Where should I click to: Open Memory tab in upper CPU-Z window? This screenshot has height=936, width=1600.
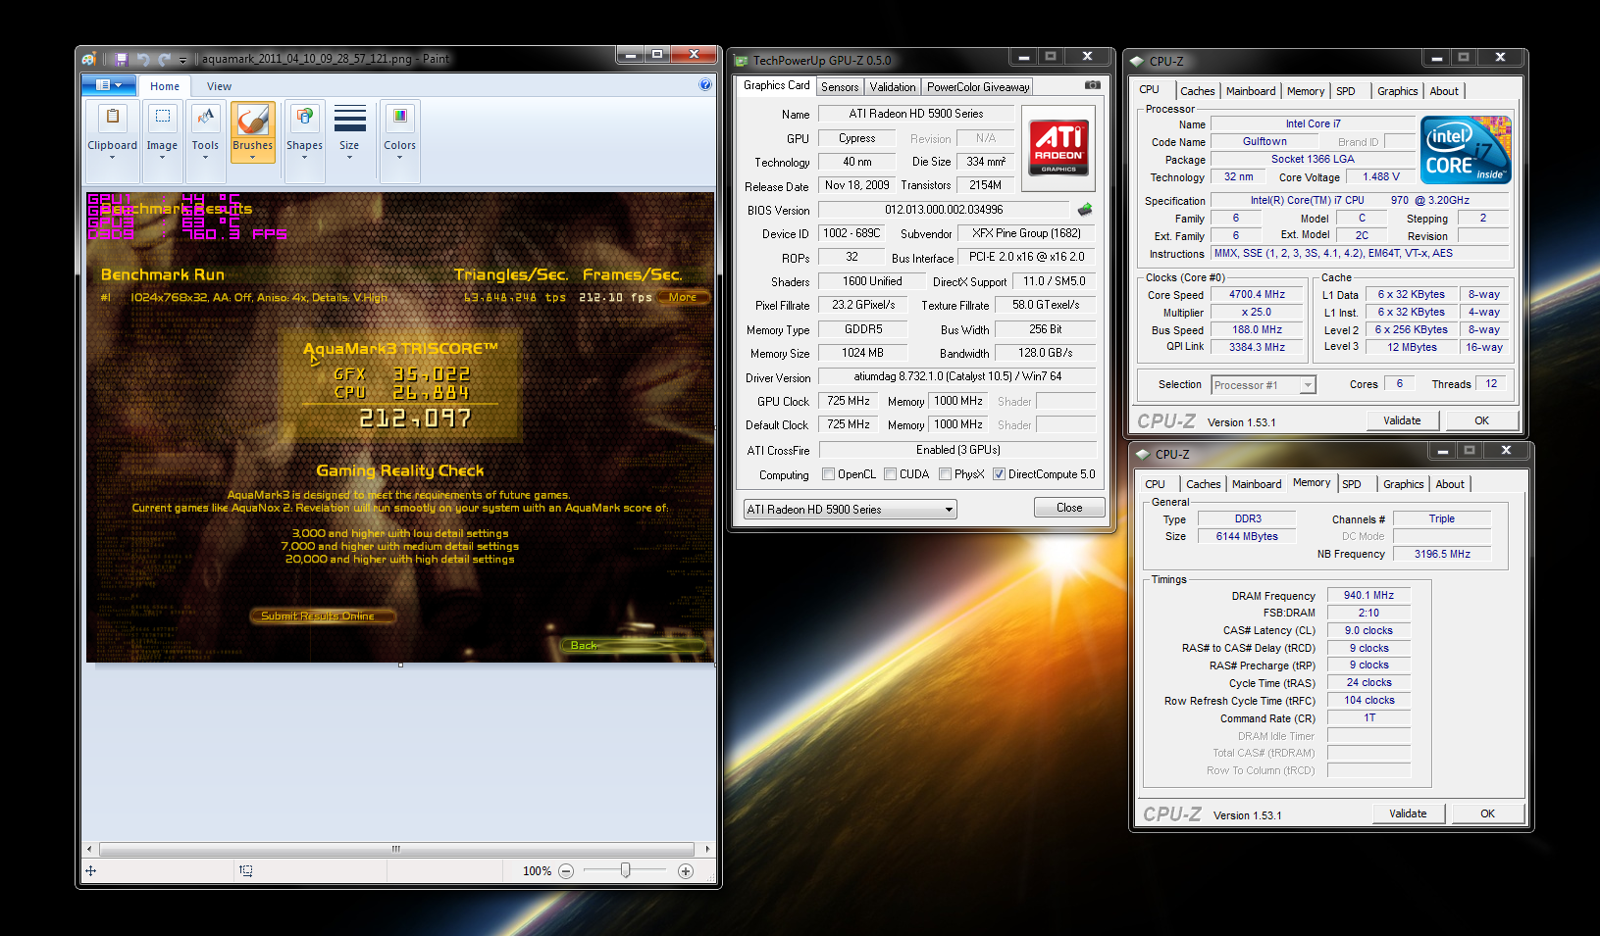pyautogui.click(x=1306, y=91)
